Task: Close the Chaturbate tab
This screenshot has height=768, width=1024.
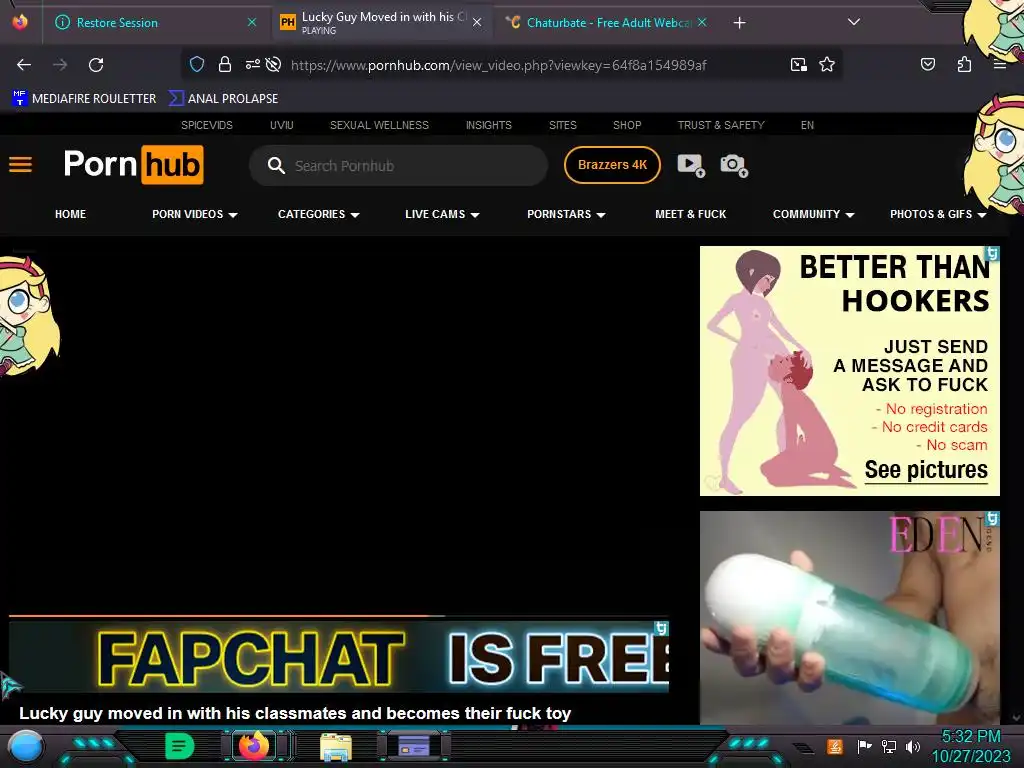Action: [702, 22]
